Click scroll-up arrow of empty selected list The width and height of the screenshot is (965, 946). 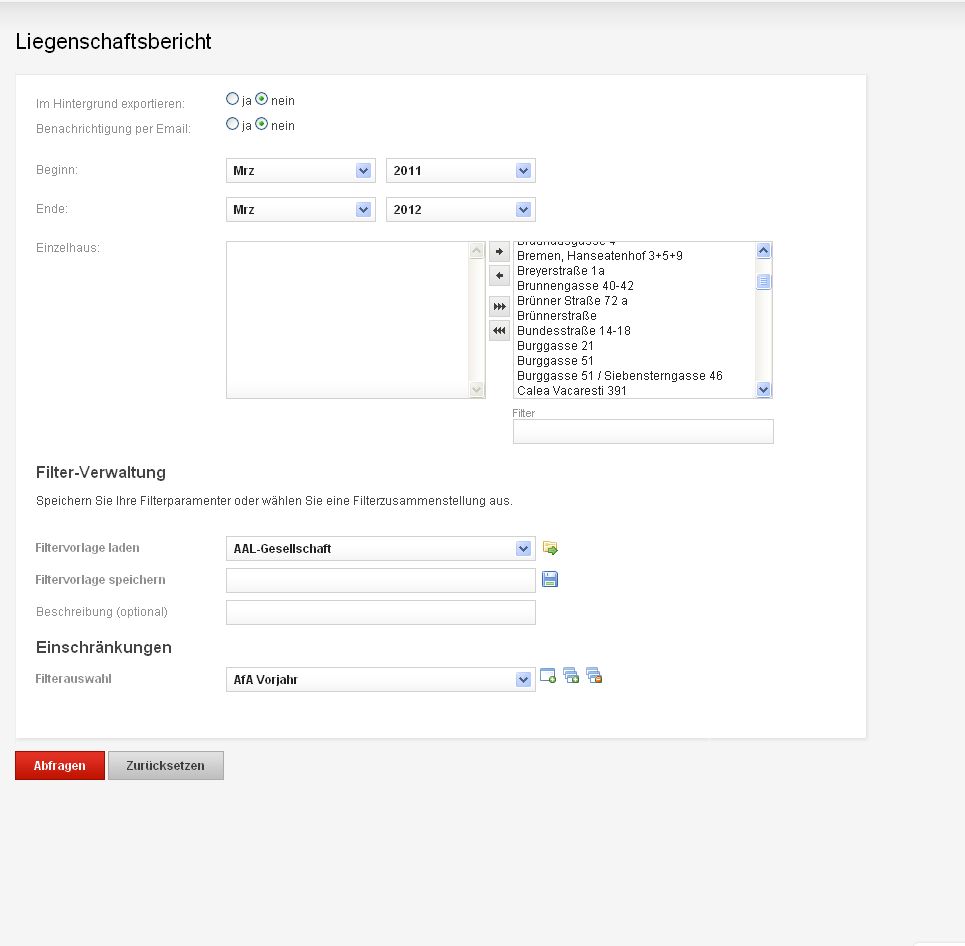[476, 250]
